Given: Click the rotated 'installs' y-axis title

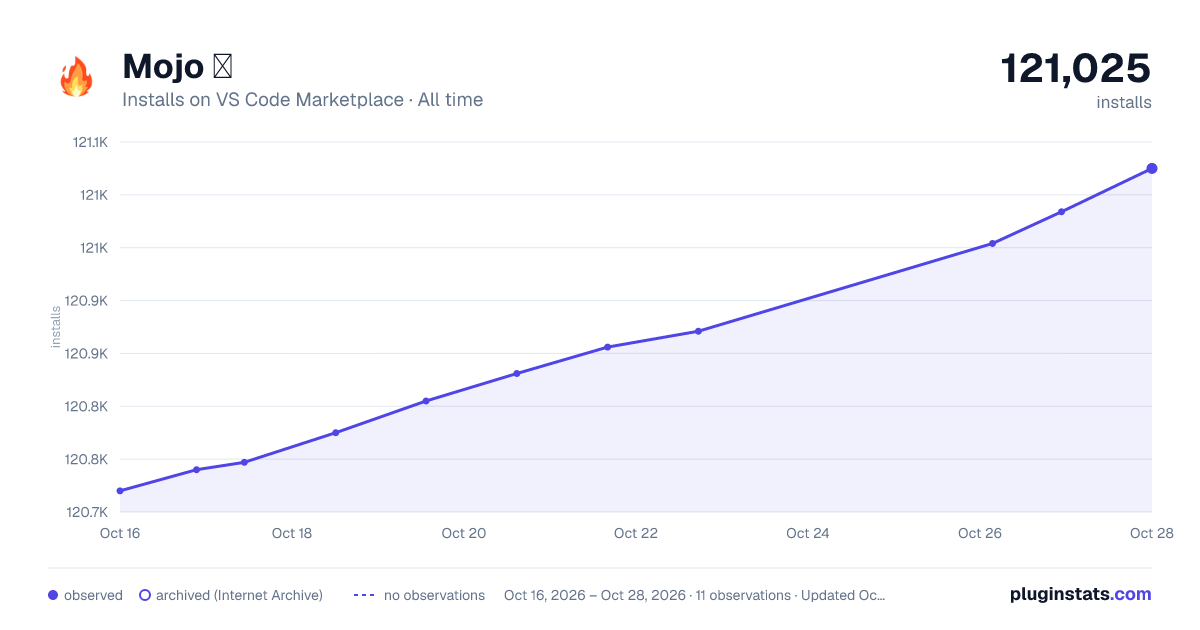Looking at the screenshot, I should tap(56, 327).
